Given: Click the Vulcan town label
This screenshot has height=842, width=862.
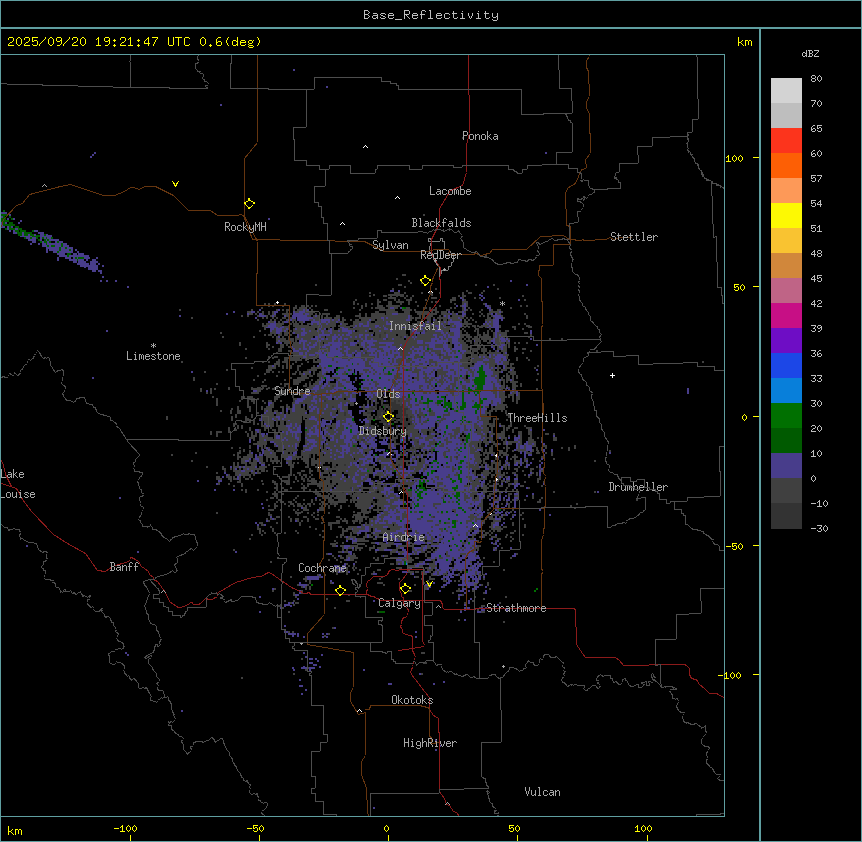Looking at the screenshot, I should [x=542, y=792].
